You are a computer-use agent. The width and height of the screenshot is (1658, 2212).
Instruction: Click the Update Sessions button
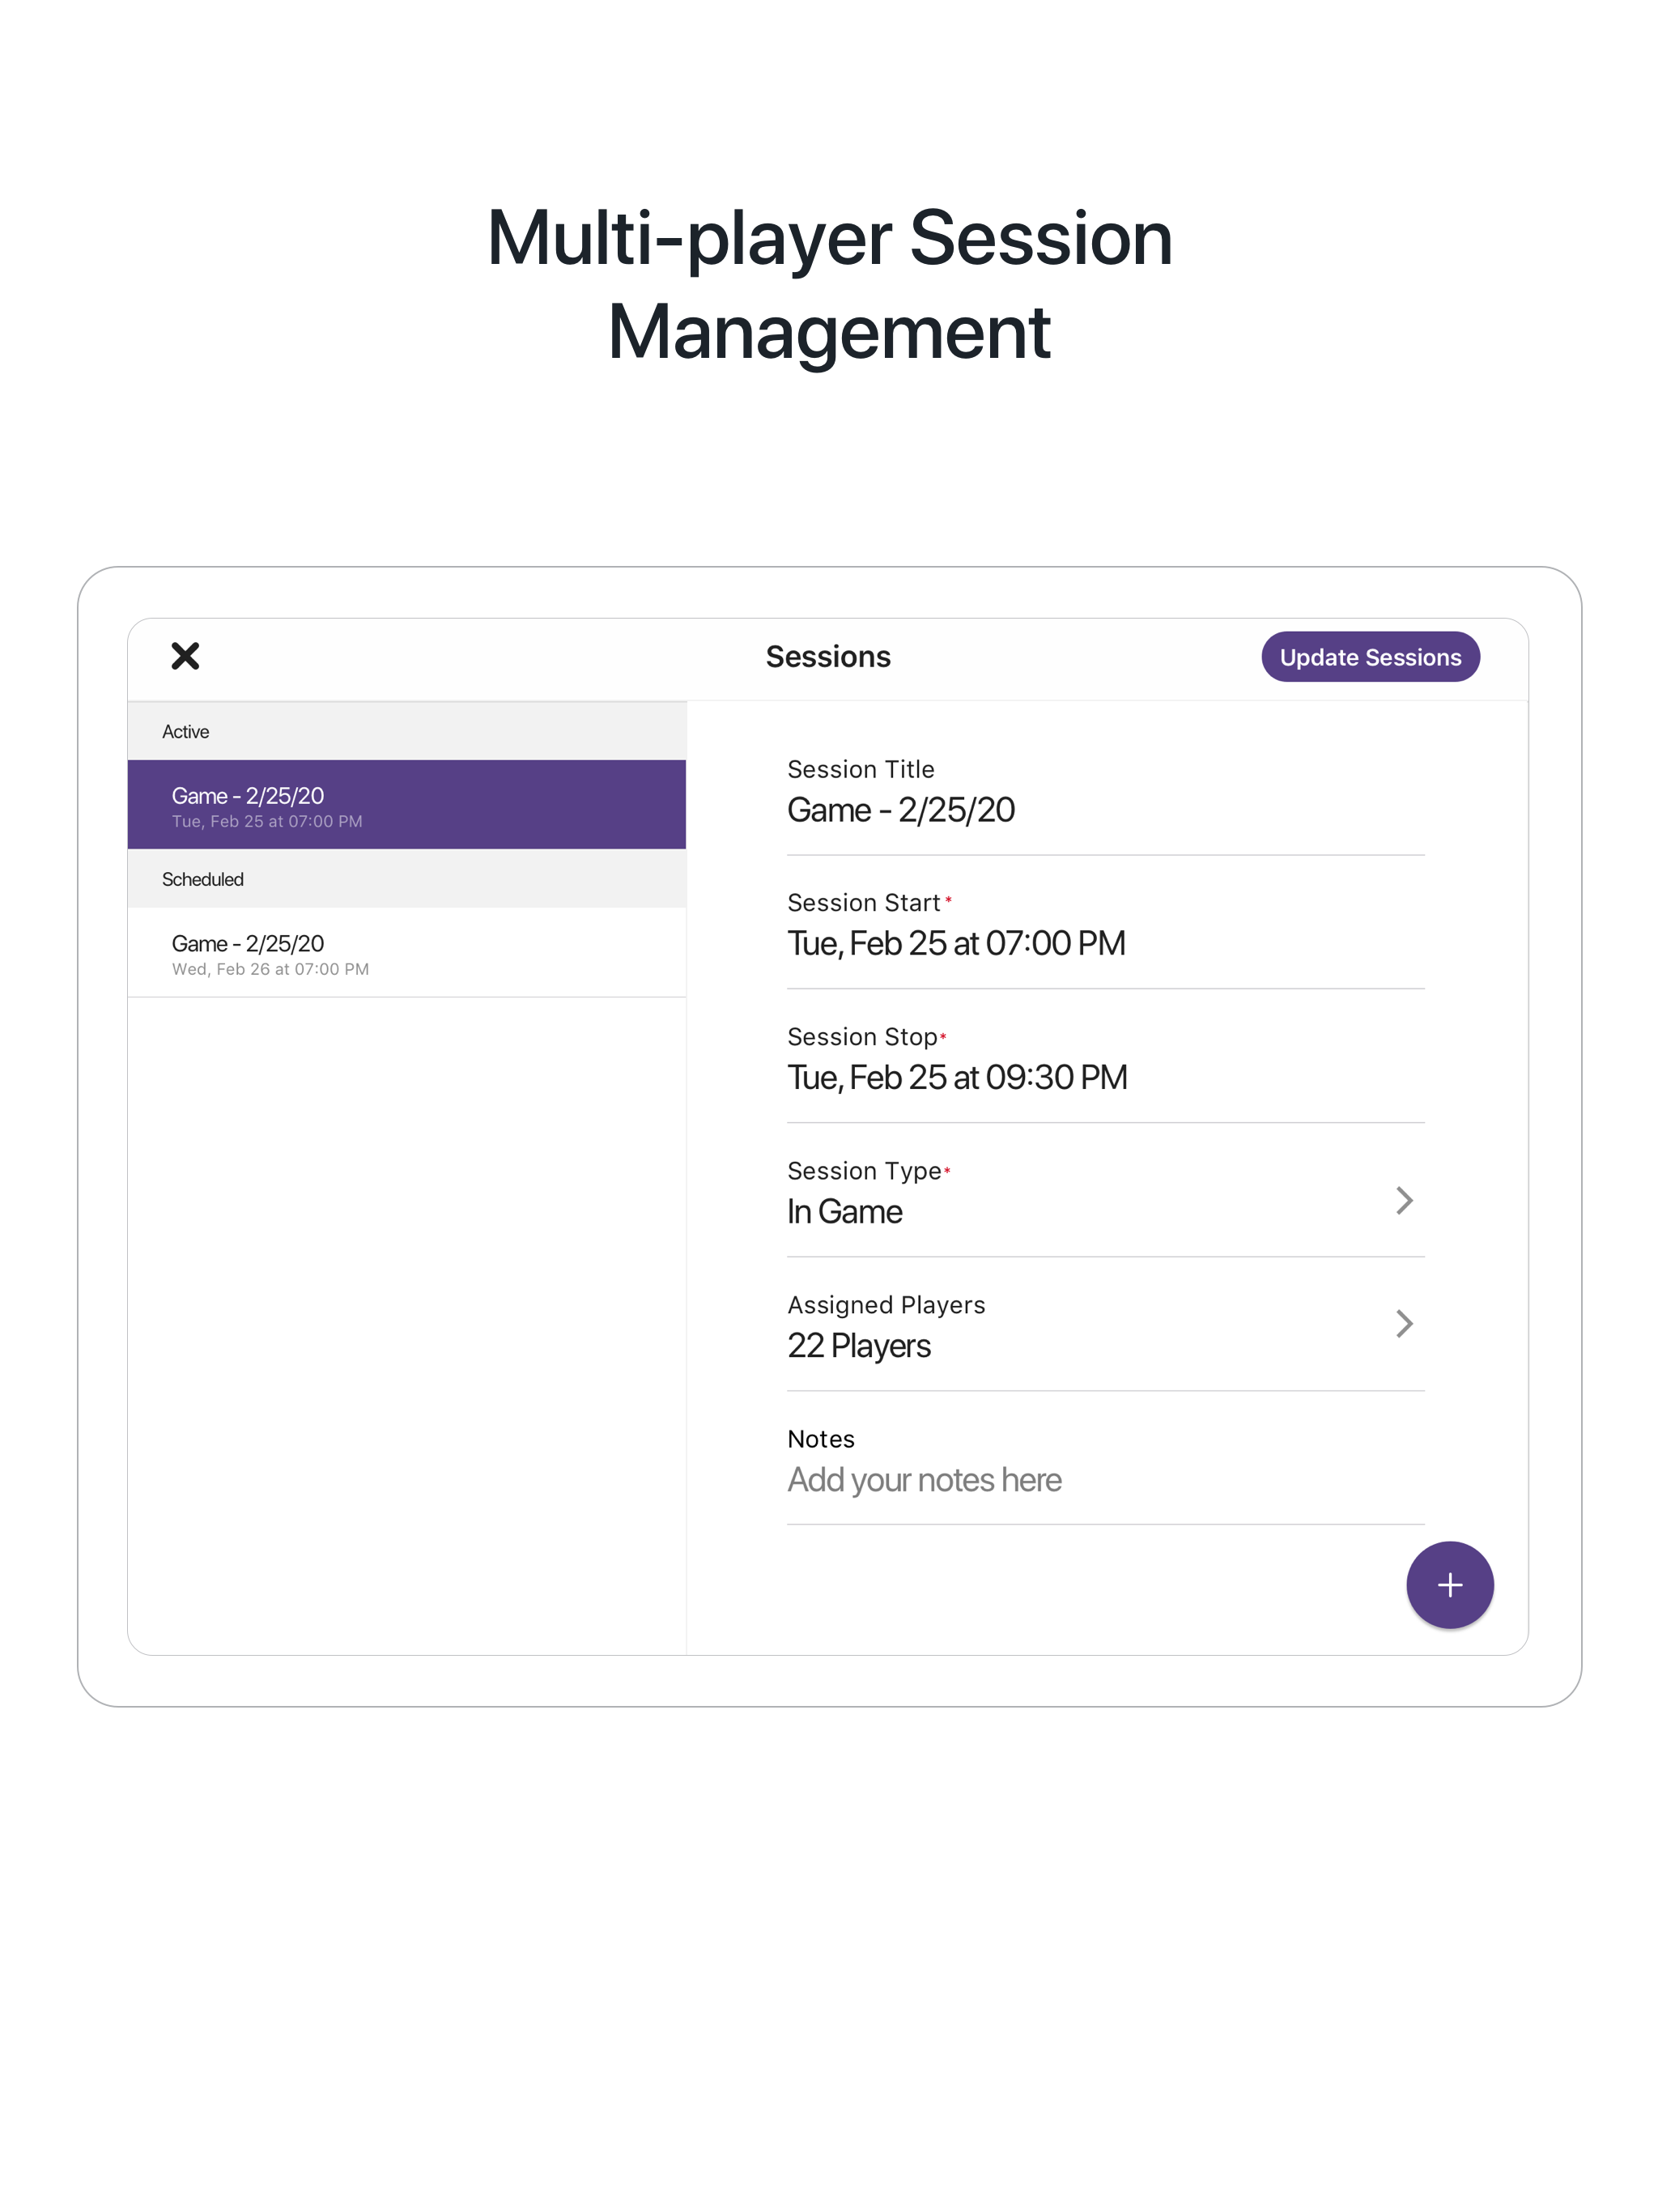tap(1369, 656)
